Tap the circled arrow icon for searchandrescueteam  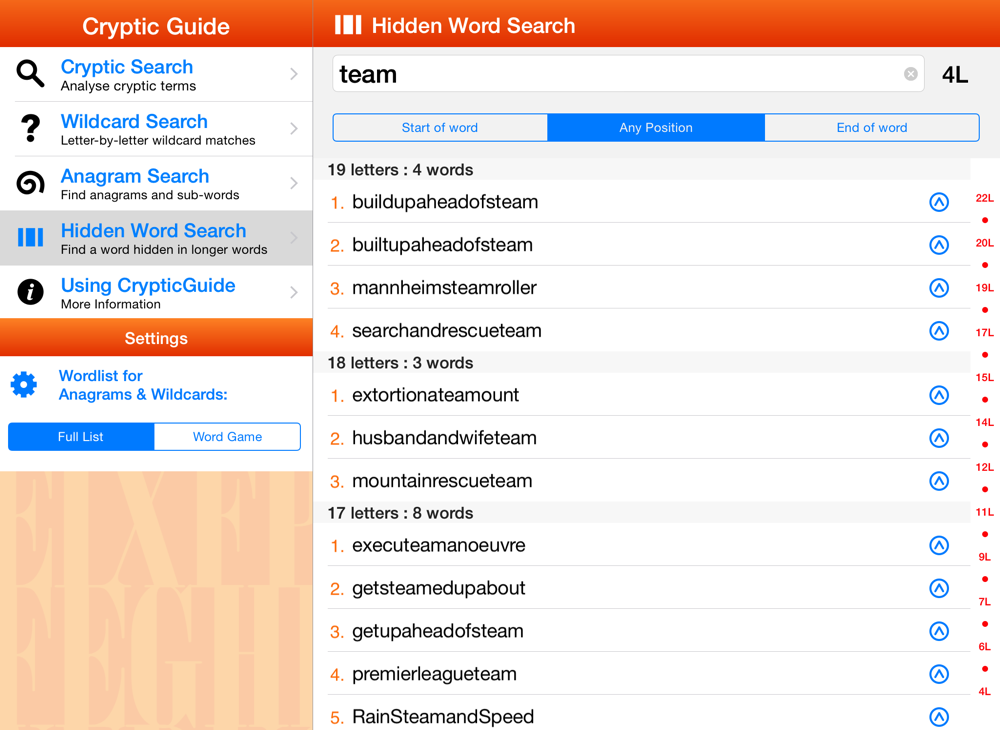[939, 331]
